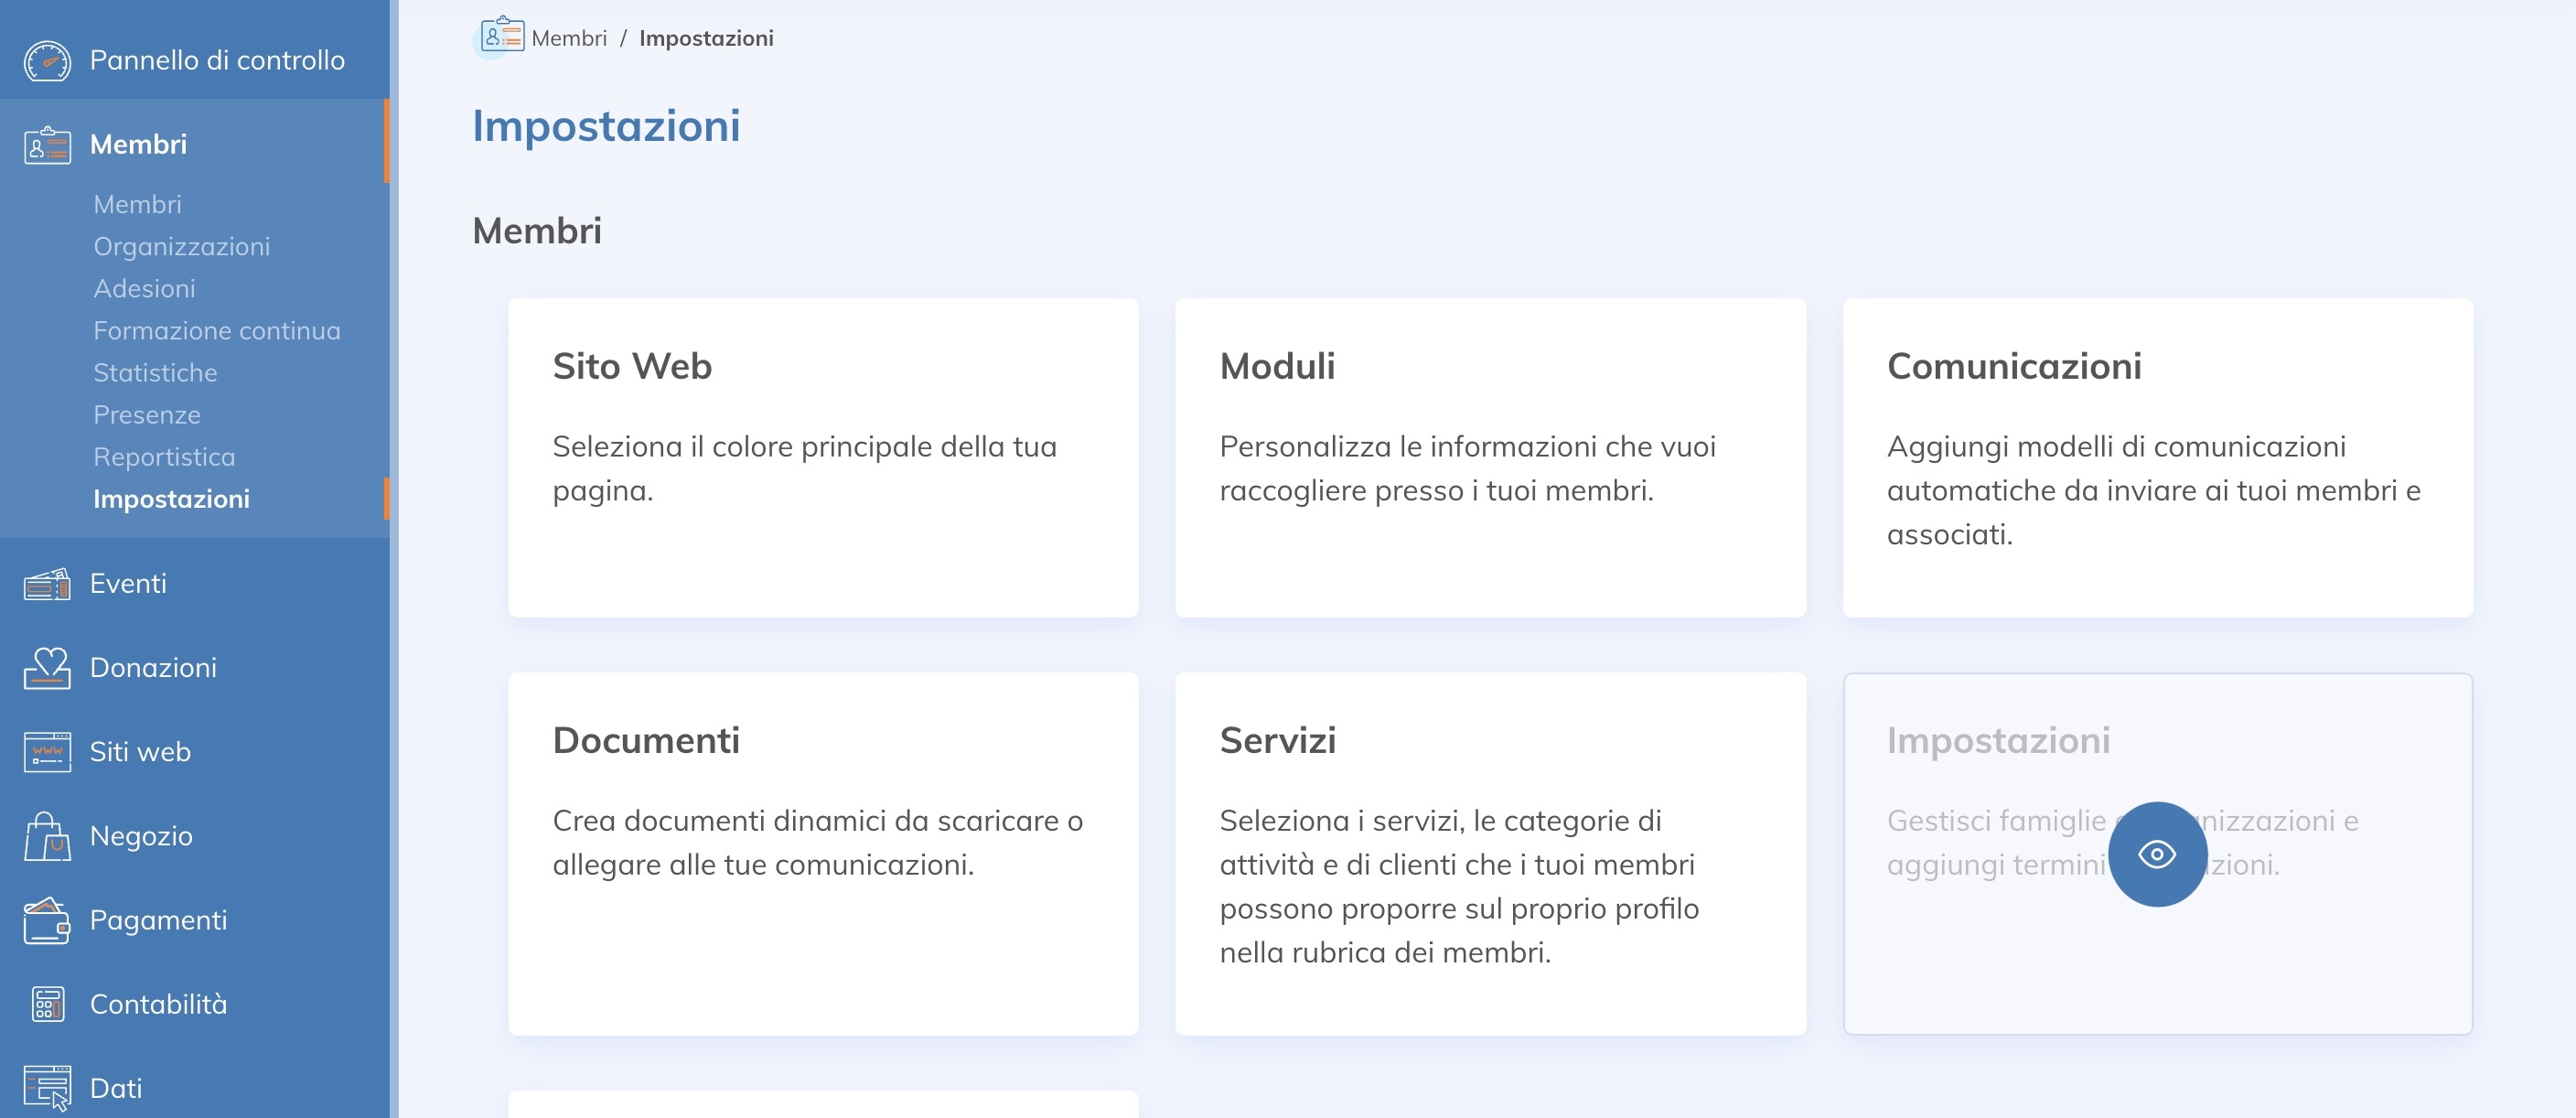2576x1118 pixels.
Task: Click the Membri icon in the breadcrumb
Action: 503,37
